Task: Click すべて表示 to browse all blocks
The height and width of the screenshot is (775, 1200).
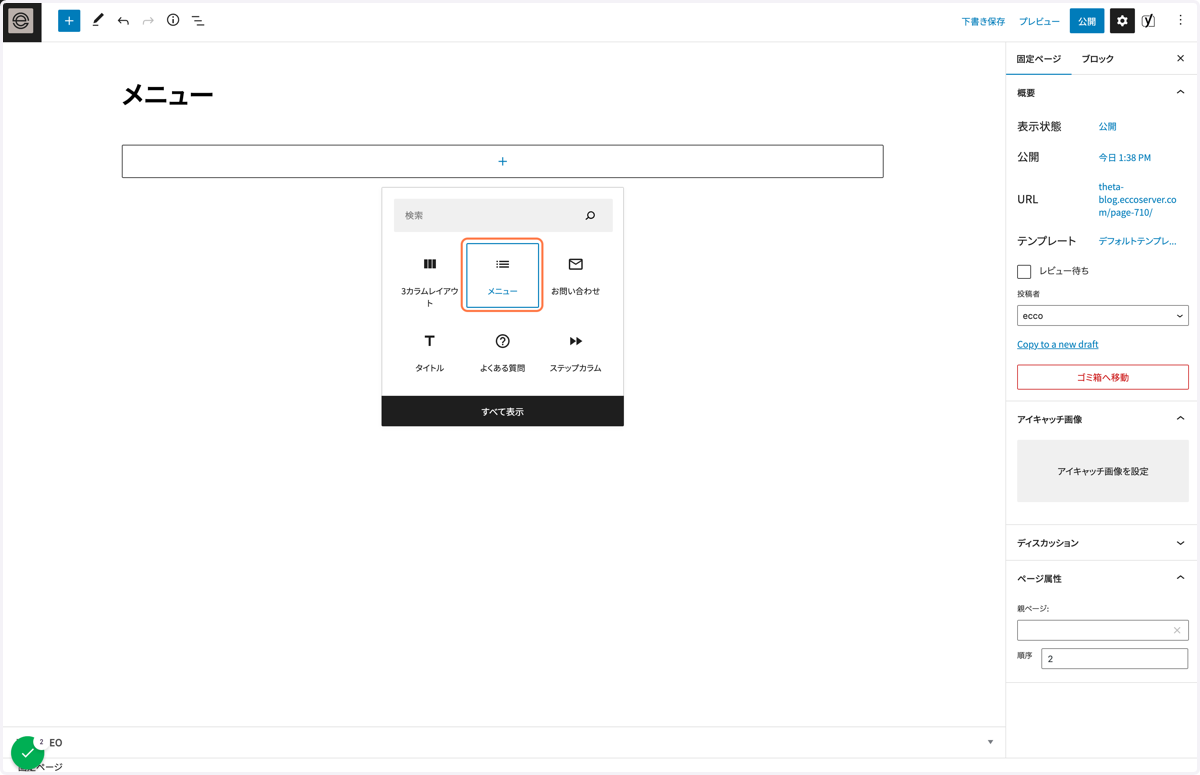Action: tap(503, 411)
